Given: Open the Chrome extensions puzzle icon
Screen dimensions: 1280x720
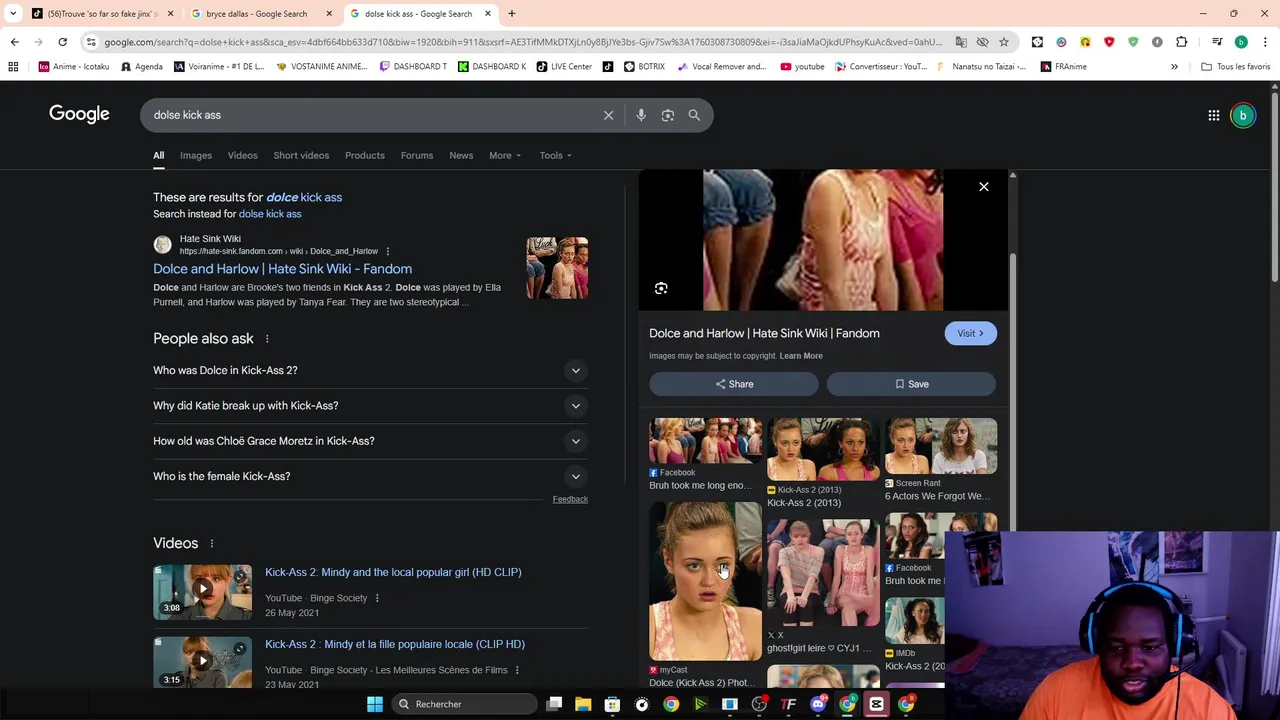Looking at the screenshot, I should coord(1181,42).
